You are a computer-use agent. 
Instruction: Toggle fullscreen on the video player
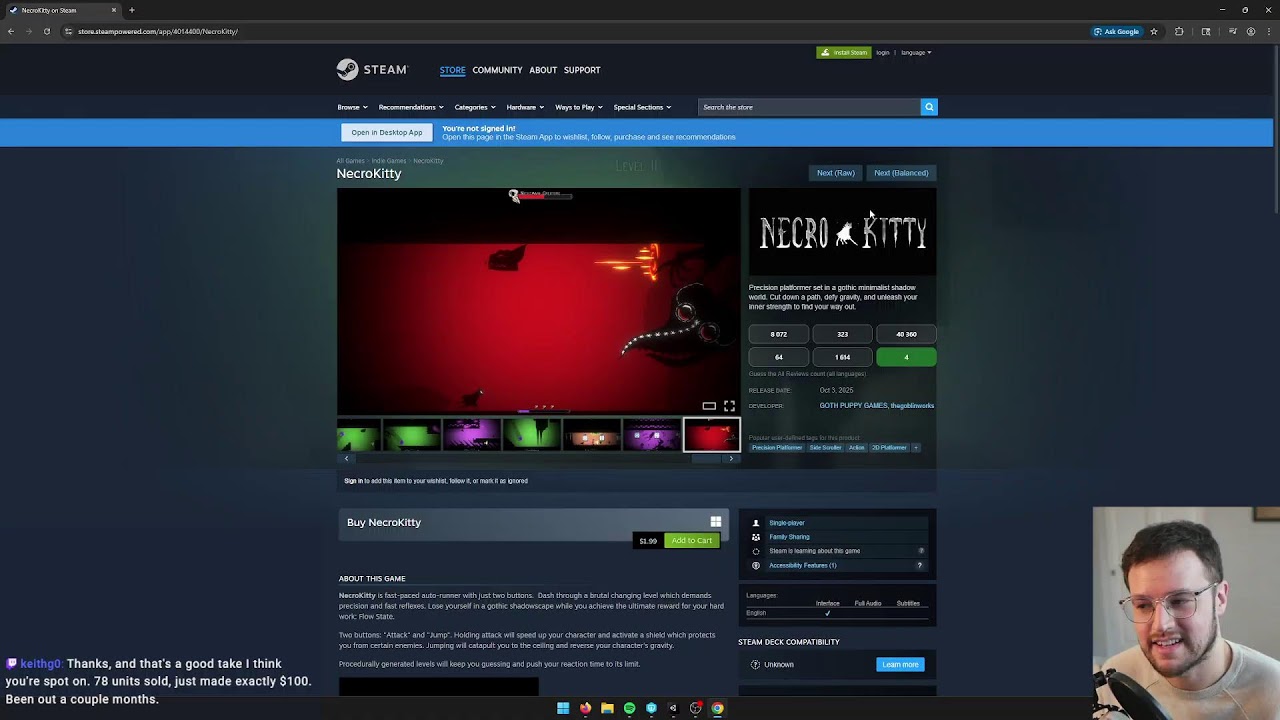[729, 406]
